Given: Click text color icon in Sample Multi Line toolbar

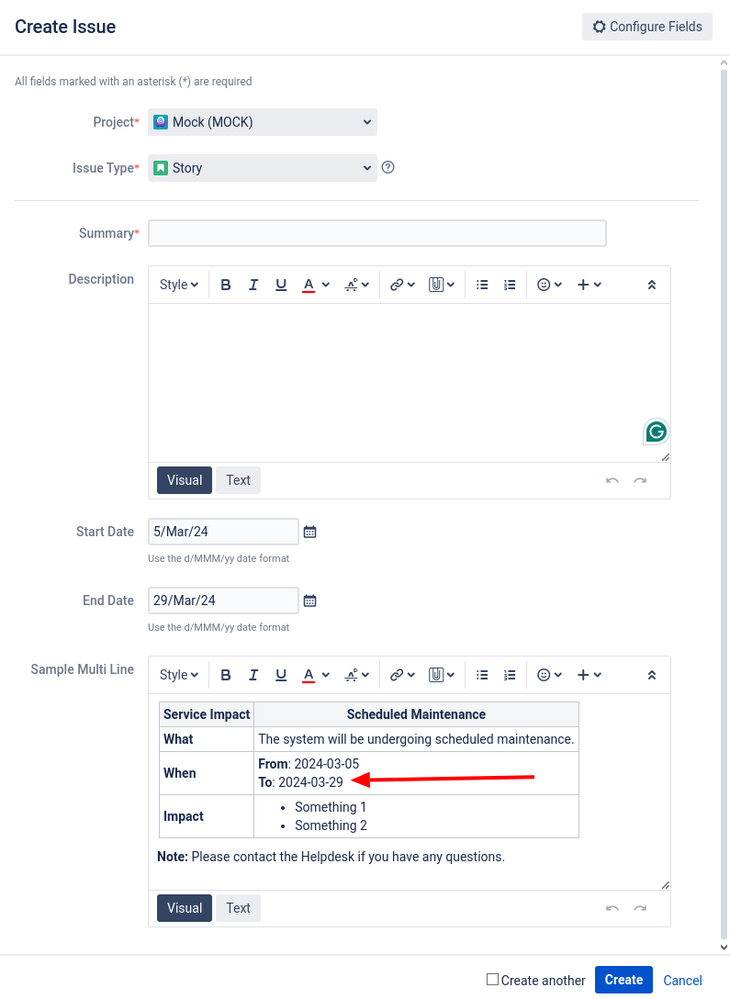Looking at the screenshot, I should click(308, 675).
